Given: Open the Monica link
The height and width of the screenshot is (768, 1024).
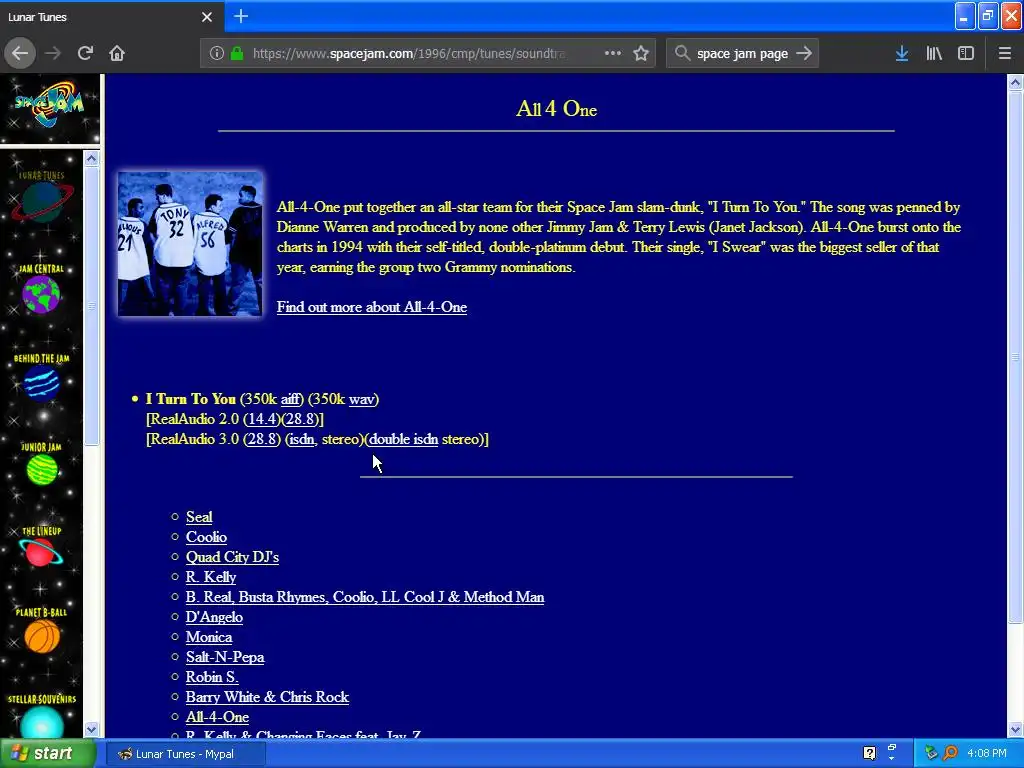Looking at the screenshot, I should pos(209,637).
